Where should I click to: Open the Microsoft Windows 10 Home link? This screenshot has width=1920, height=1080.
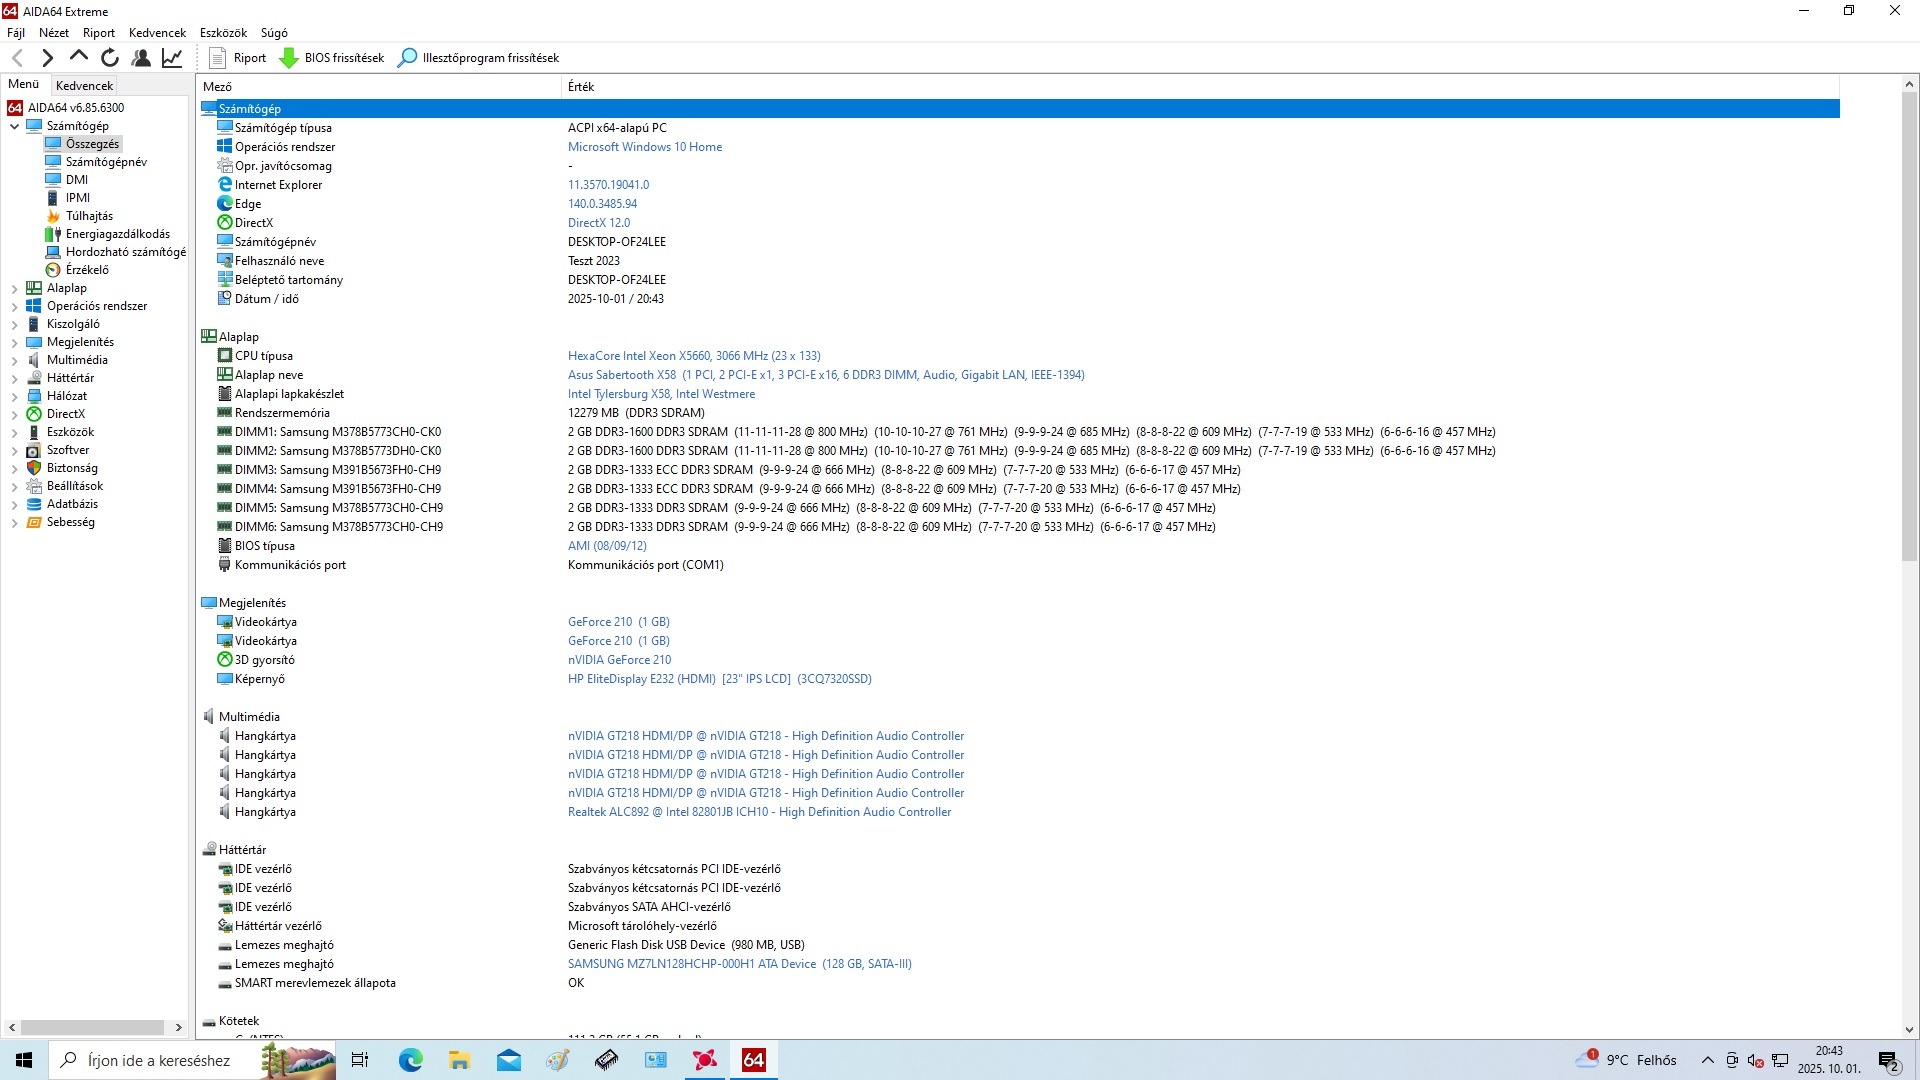click(644, 147)
